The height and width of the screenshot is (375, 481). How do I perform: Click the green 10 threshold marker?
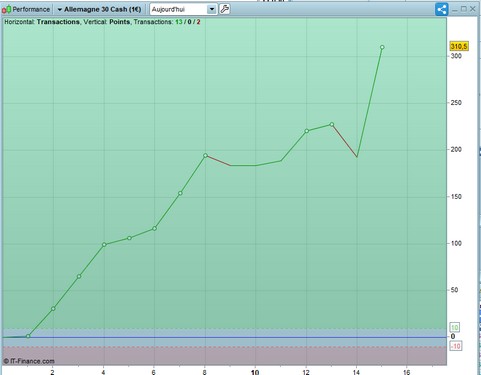[454, 327]
